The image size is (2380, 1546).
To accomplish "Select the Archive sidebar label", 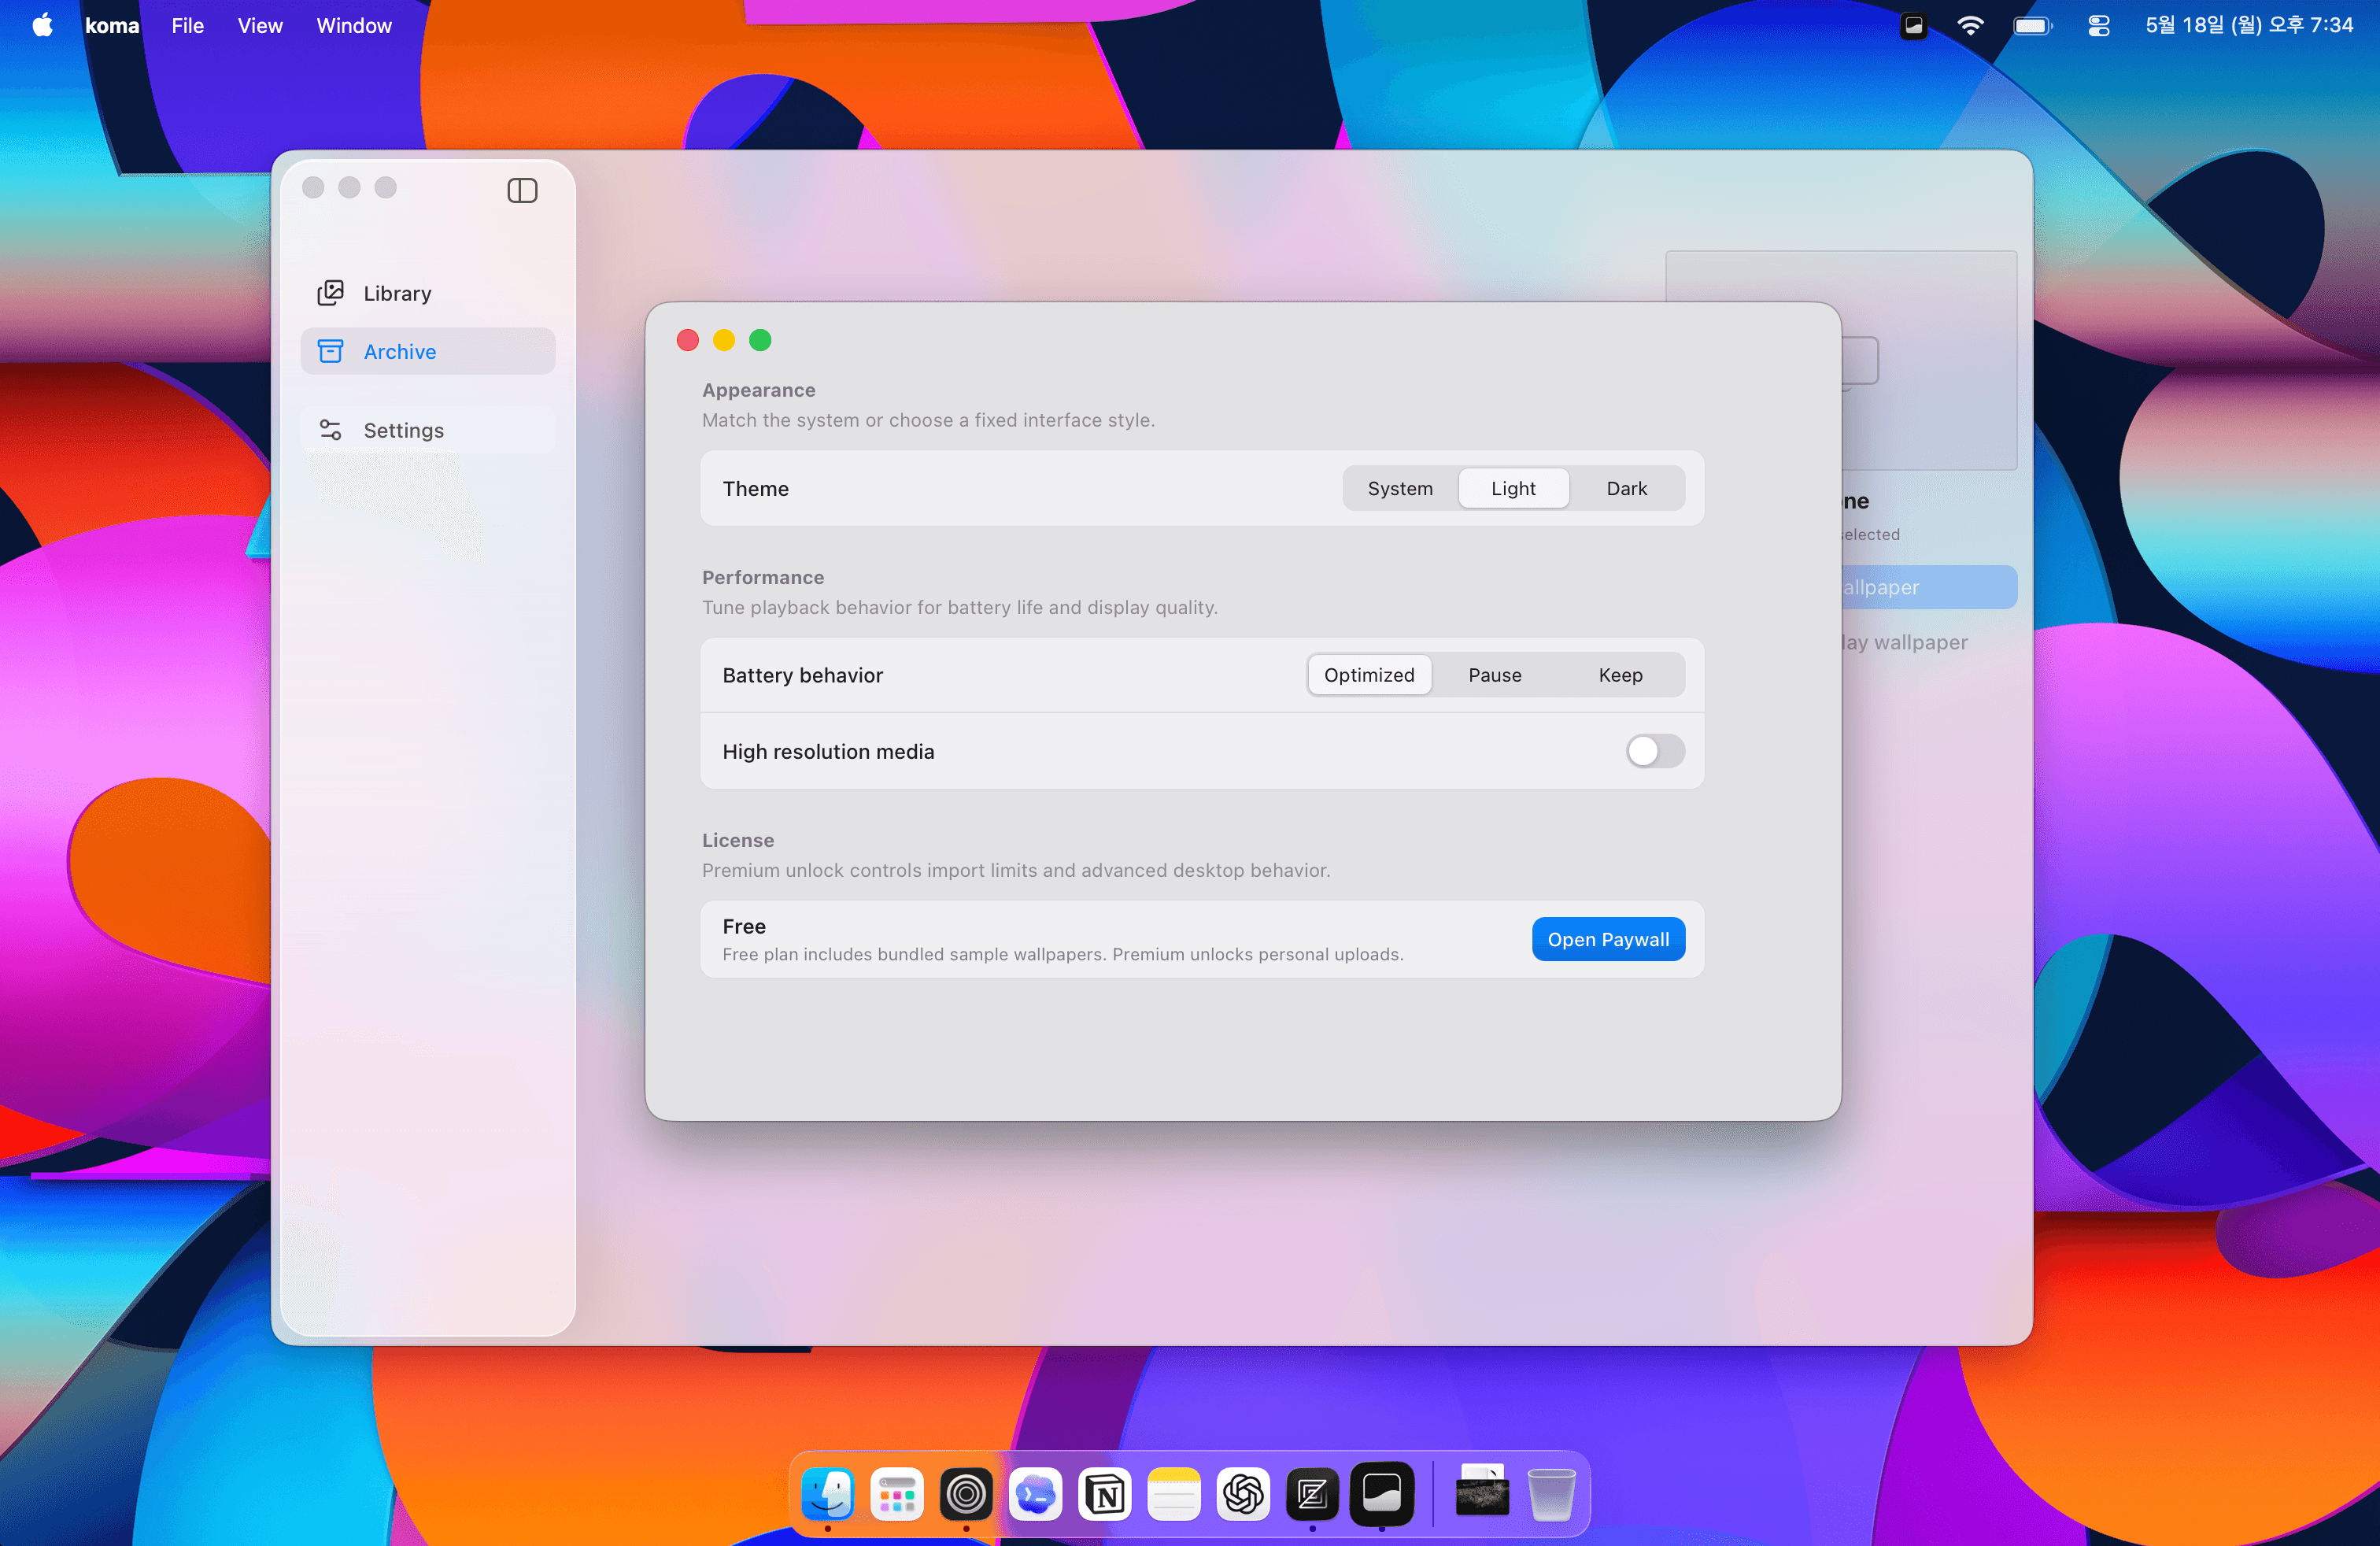I will (400, 351).
